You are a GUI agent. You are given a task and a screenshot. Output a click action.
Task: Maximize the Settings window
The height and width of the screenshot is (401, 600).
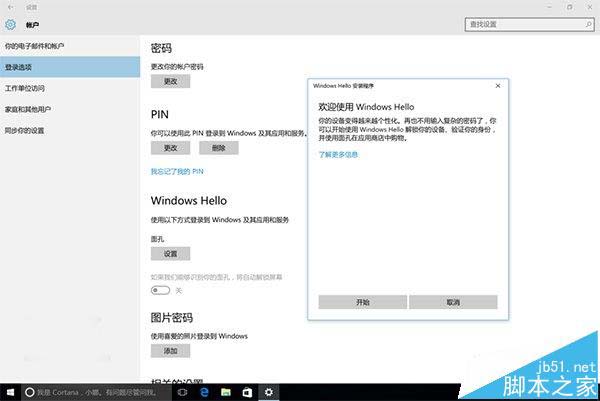[570, 7]
